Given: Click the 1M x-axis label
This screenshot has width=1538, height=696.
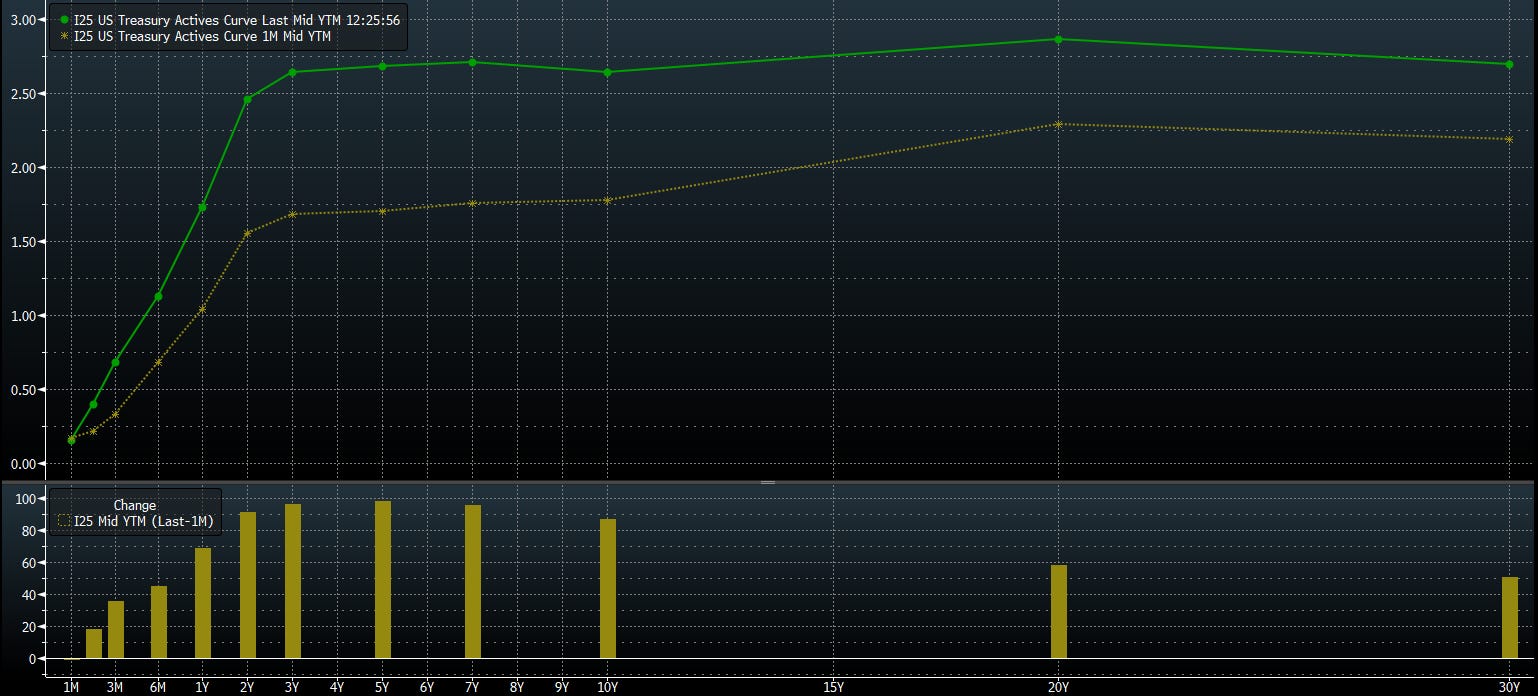Looking at the screenshot, I should tap(71, 687).
